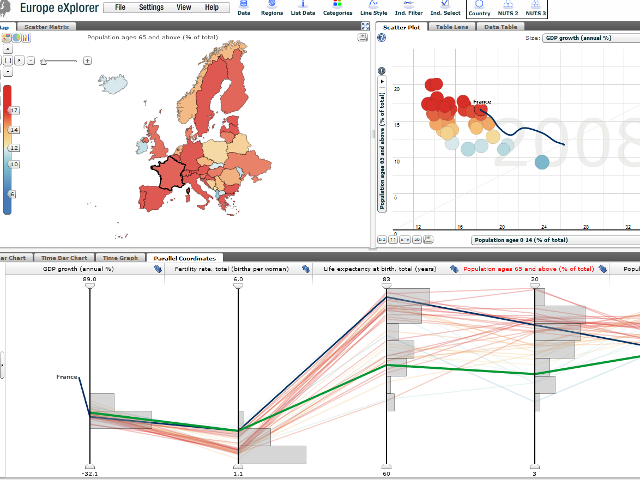Image resolution: width=640 pixels, height=480 pixels.
Task: Open the Categories toolbar icon
Action: (338, 8)
